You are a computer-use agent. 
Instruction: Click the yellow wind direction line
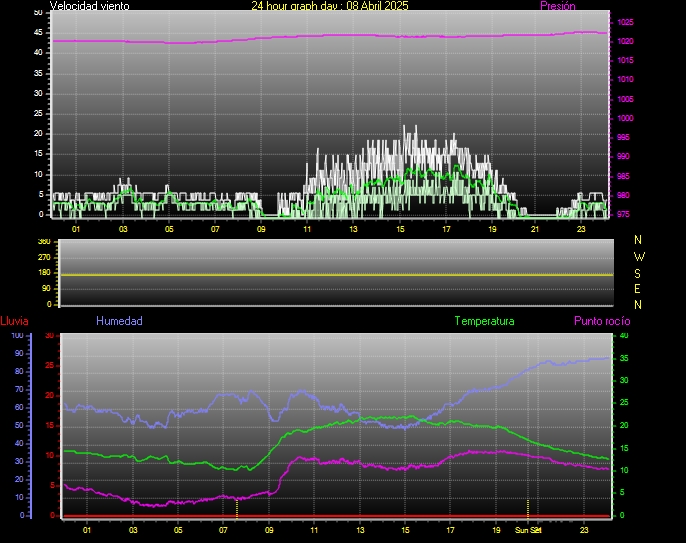tap(336, 275)
